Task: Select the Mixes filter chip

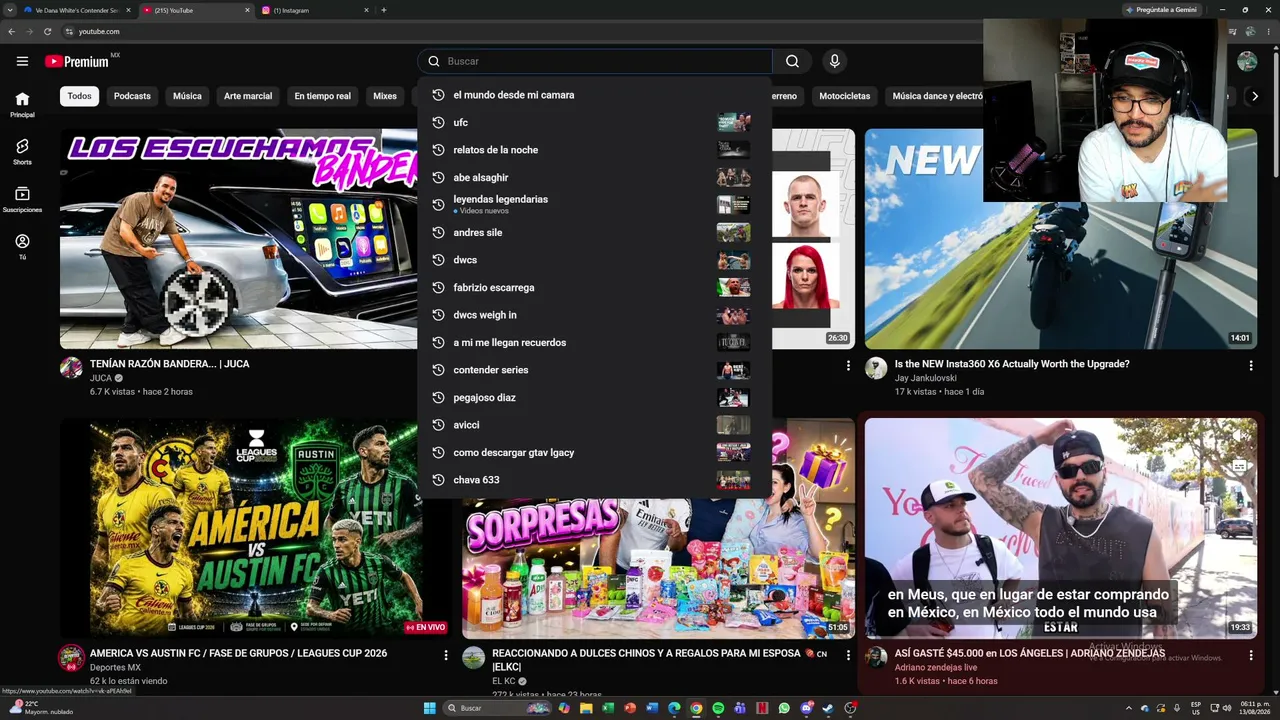Action: 385,96
